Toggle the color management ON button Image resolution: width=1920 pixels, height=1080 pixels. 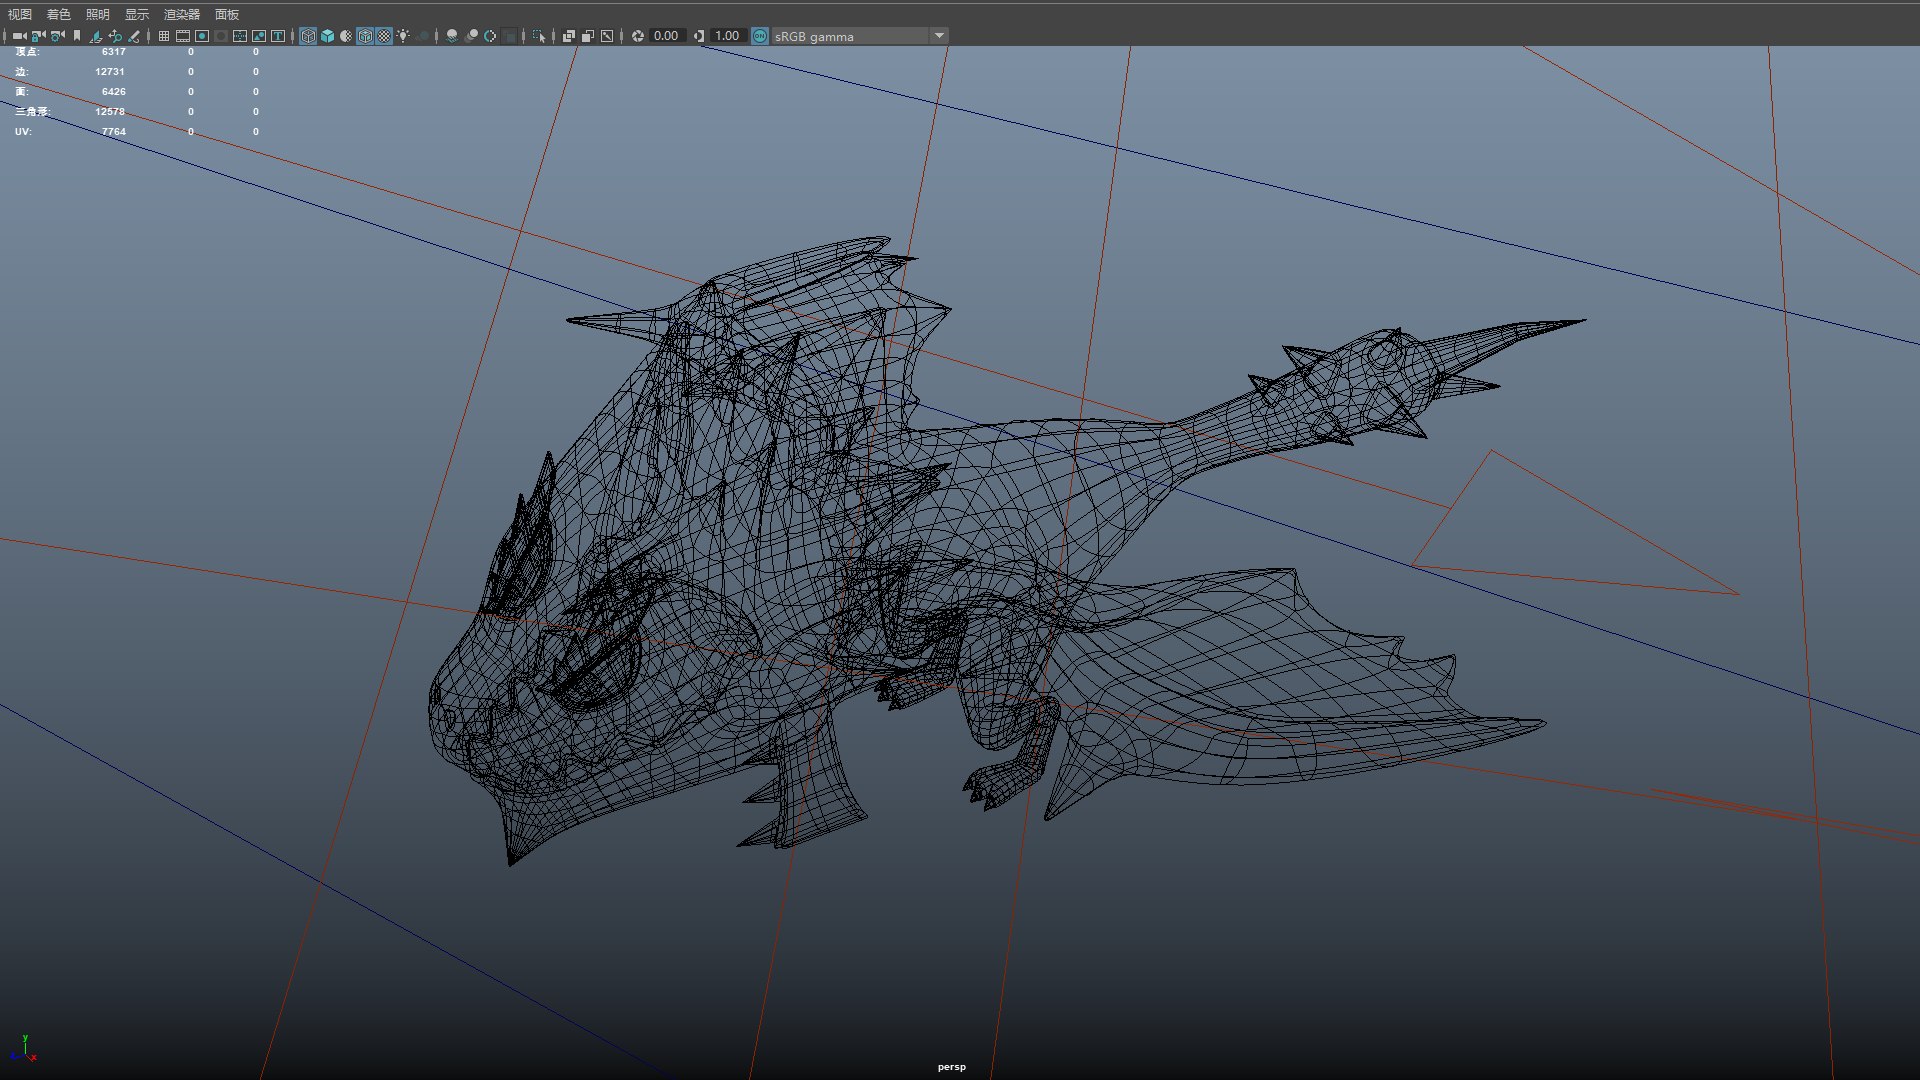pyautogui.click(x=760, y=36)
